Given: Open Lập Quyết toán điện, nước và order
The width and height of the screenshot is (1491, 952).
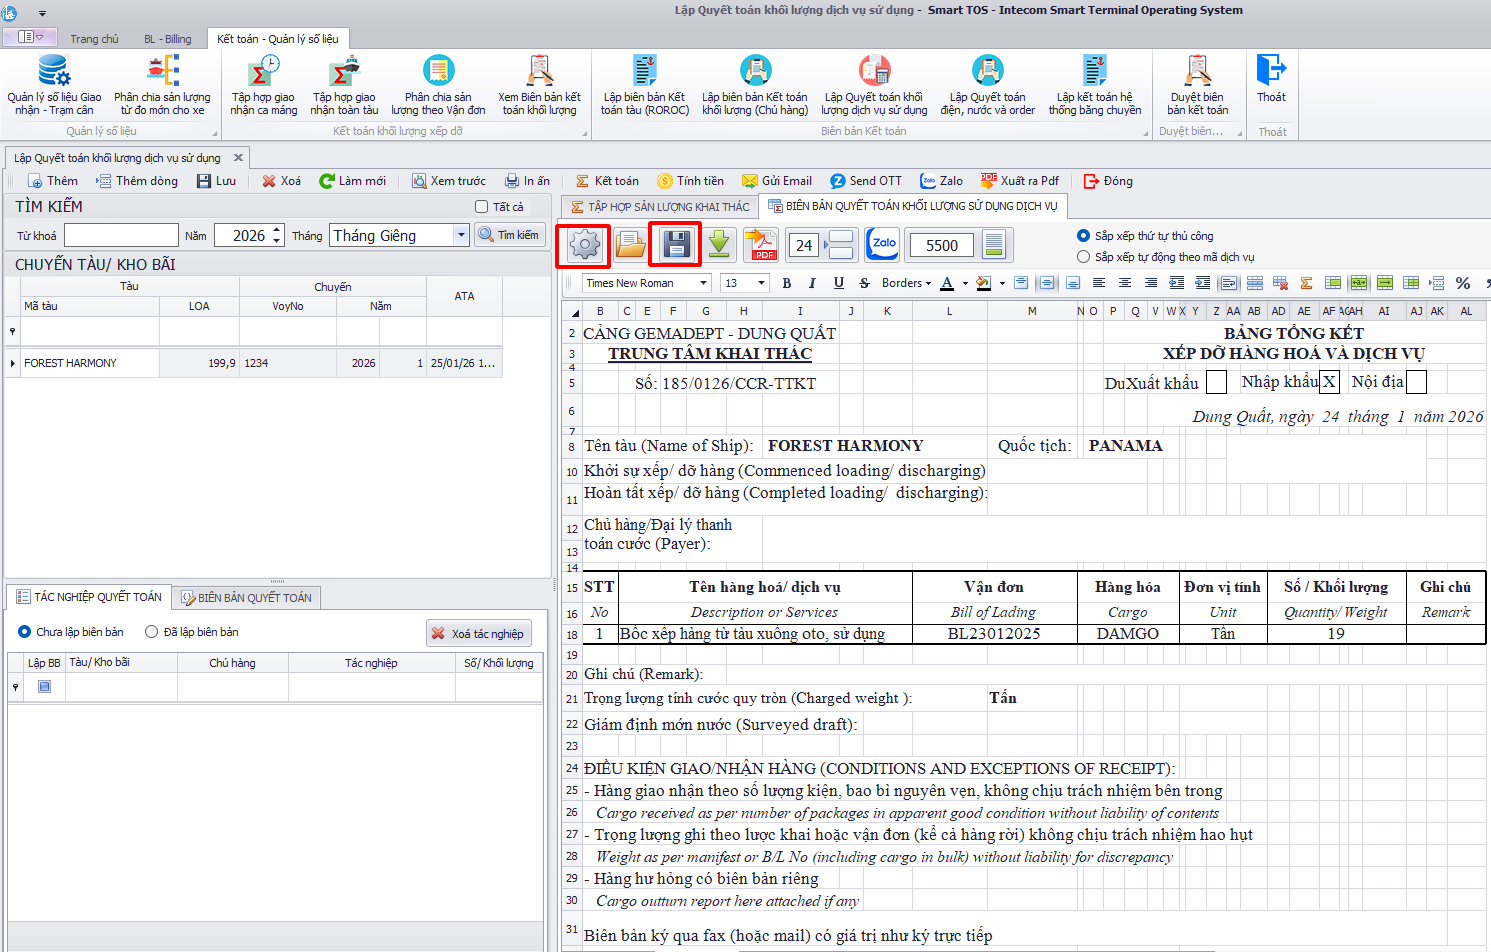Looking at the screenshot, I should click(x=987, y=87).
